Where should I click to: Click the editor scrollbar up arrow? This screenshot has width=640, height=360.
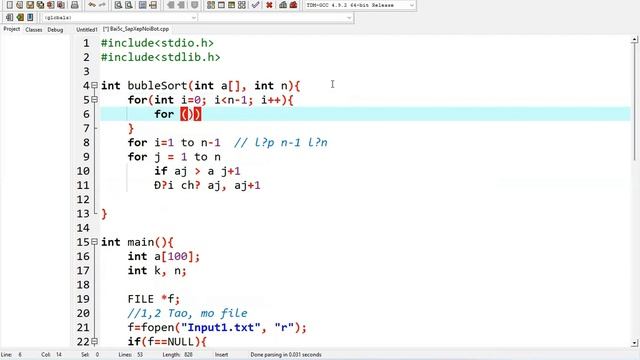(x=634, y=40)
